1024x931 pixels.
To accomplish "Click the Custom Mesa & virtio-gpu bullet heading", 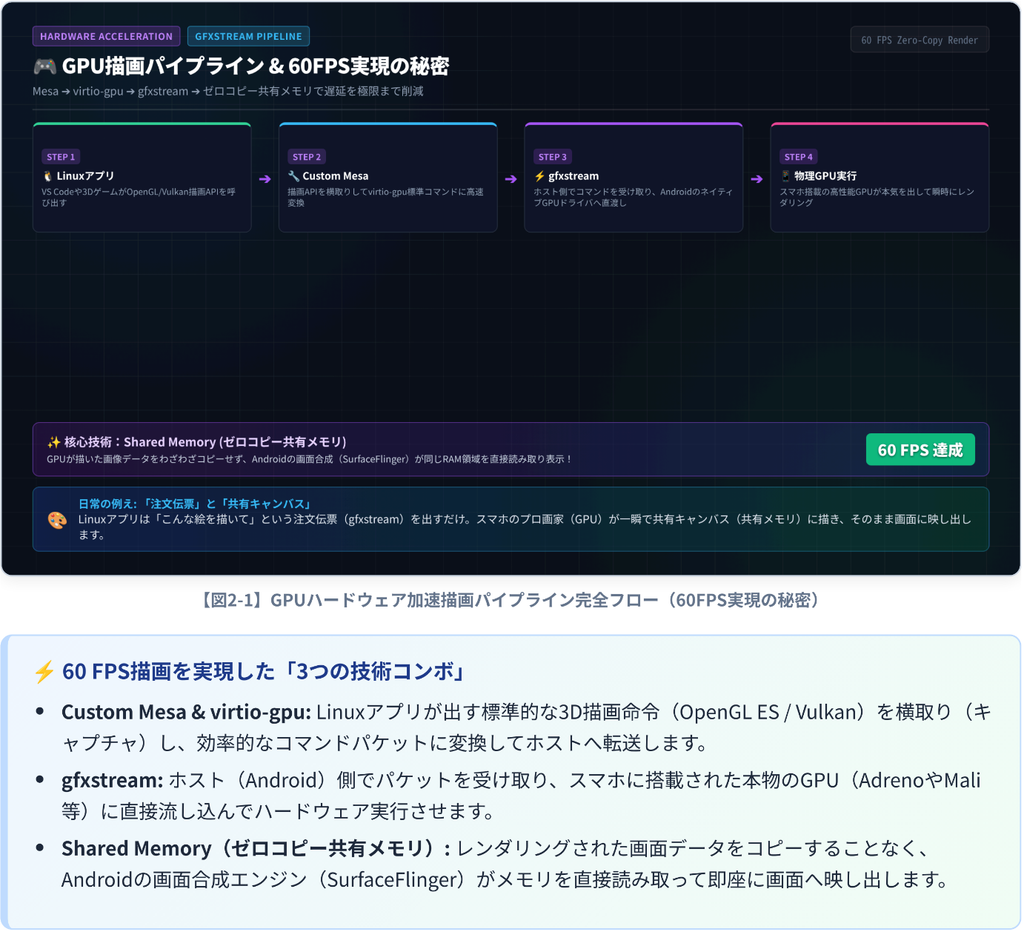I will (x=186, y=712).
